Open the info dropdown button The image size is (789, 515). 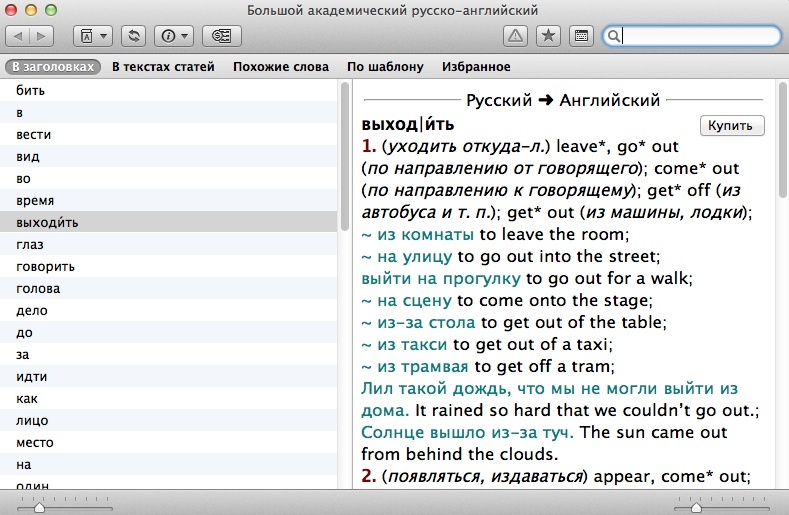pos(174,36)
